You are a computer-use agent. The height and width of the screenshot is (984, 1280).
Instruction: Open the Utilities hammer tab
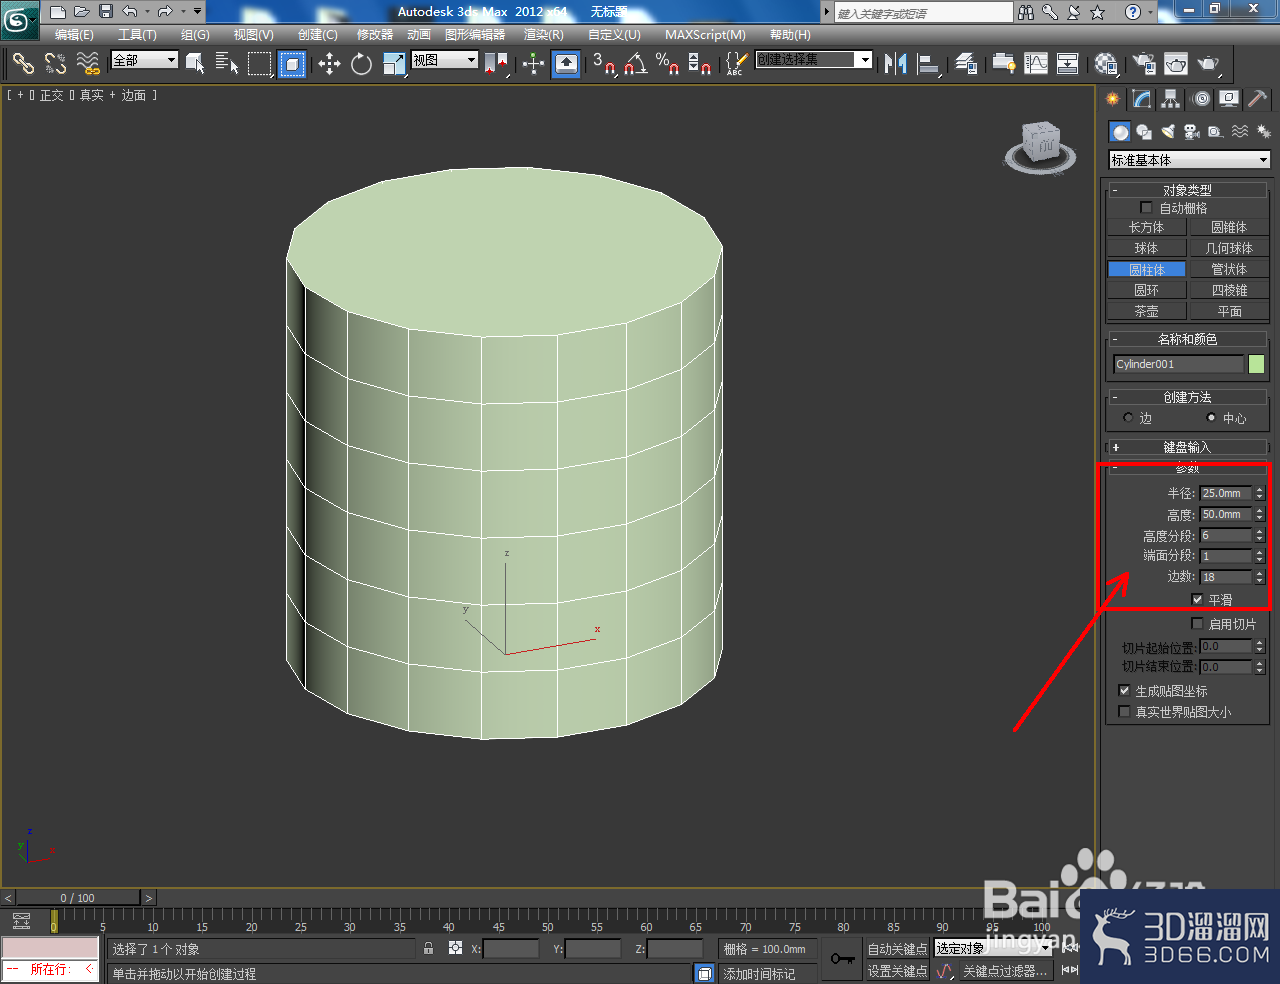1258,99
